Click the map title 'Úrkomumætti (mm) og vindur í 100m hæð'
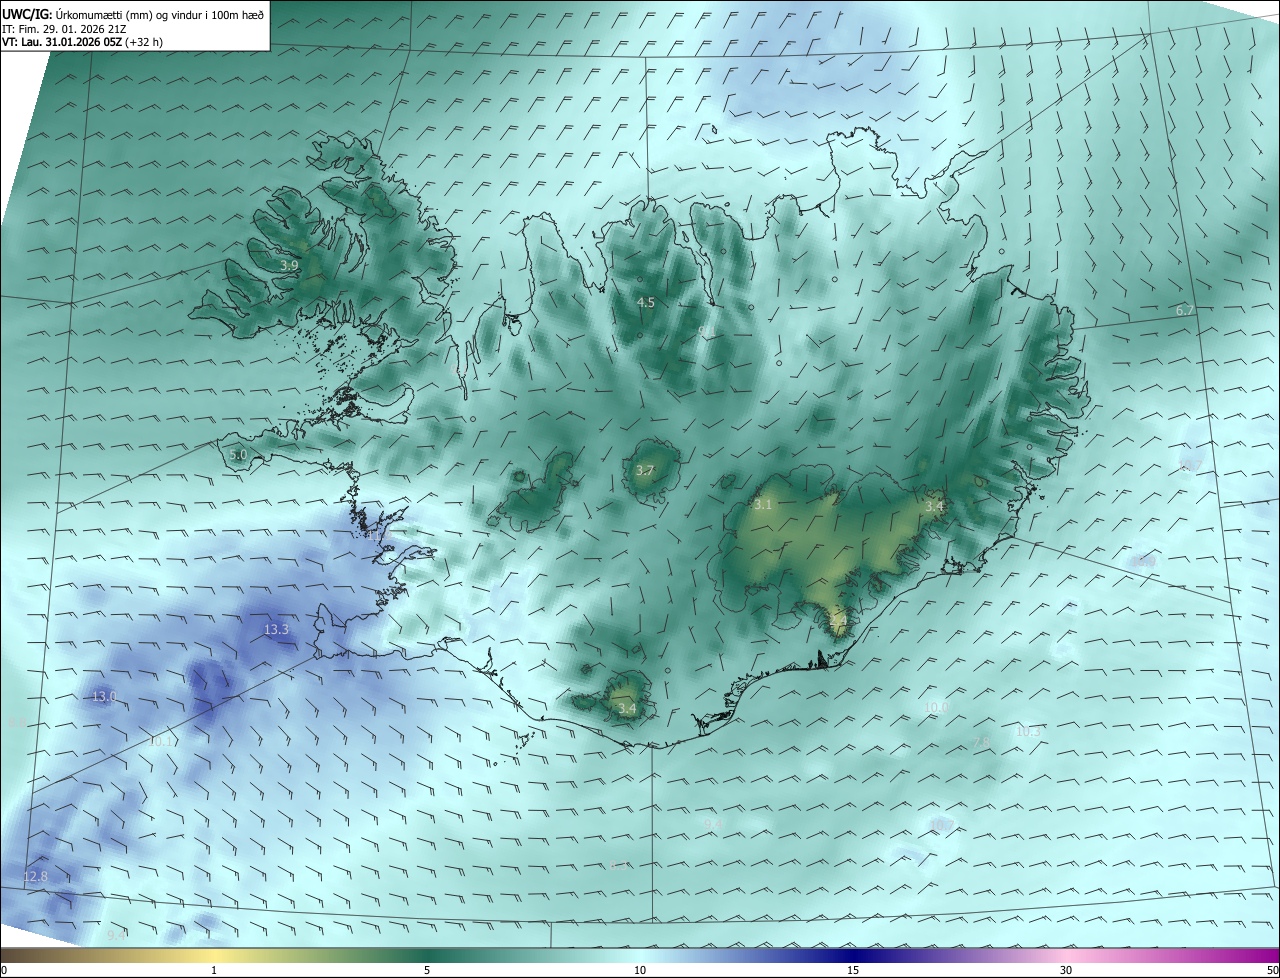The width and height of the screenshot is (1280, 978). [x=160, y=14]
